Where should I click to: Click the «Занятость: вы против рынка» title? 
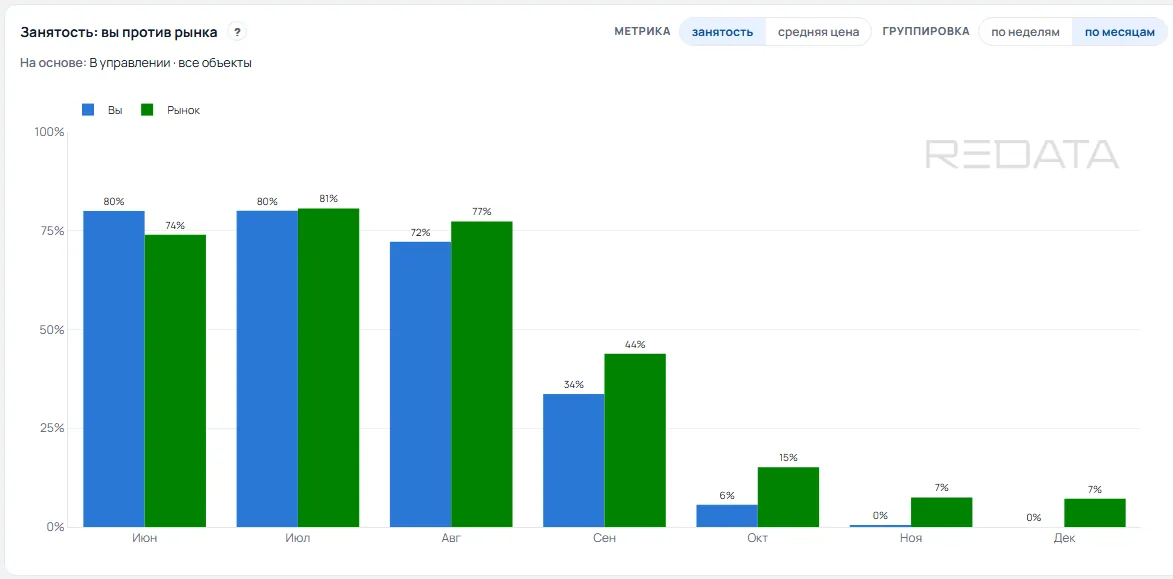[119, 32]
